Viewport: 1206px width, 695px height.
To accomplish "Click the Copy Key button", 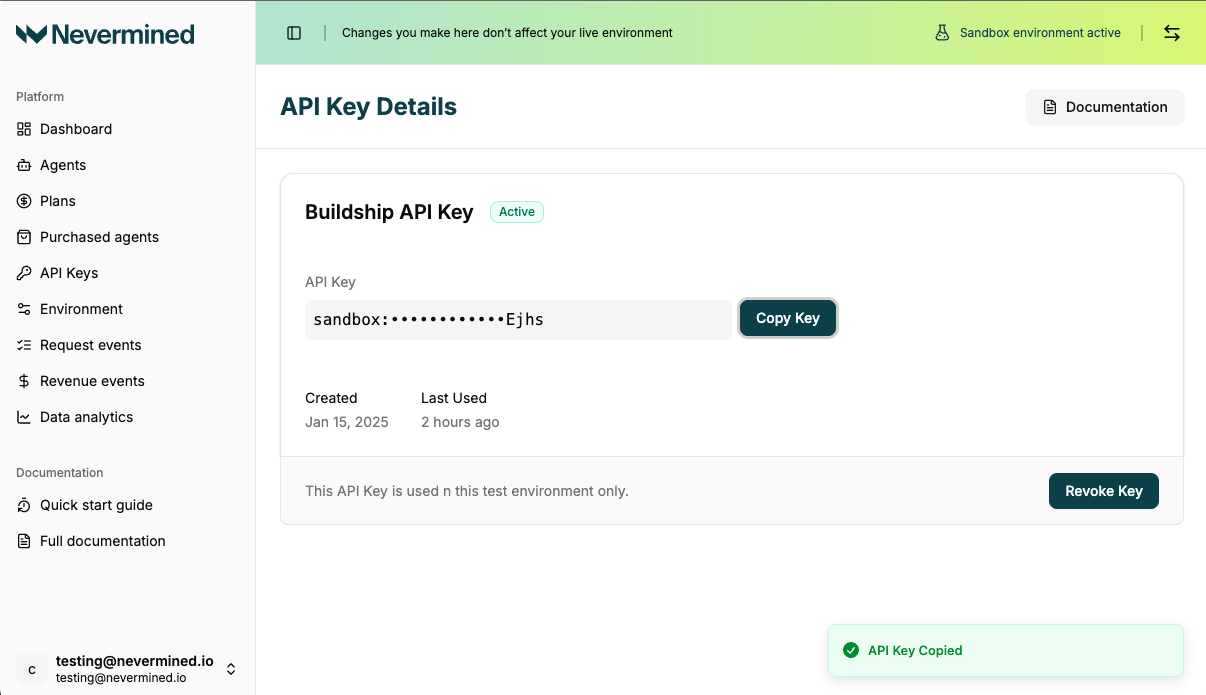I will (788, 318).
